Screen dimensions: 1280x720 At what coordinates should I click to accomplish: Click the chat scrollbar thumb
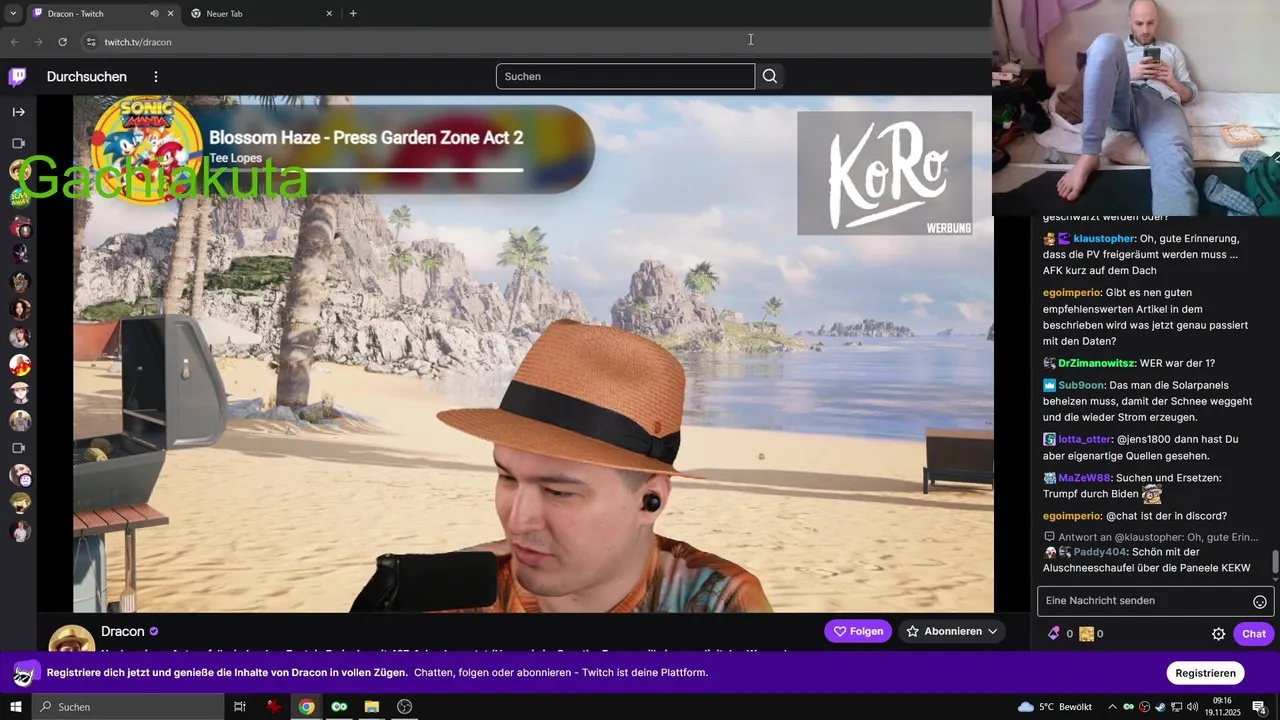(x=1274, y=562)
